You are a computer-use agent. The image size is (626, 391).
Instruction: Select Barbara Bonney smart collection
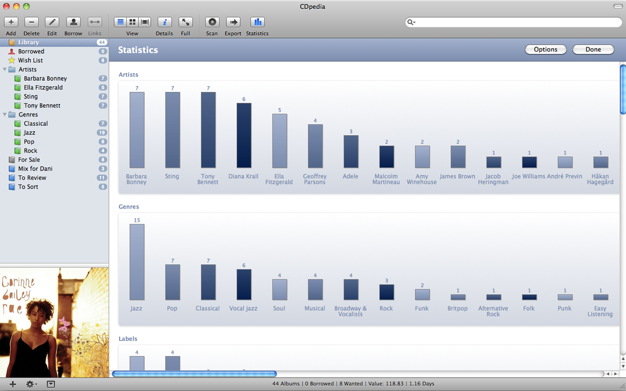pos(54,79)
